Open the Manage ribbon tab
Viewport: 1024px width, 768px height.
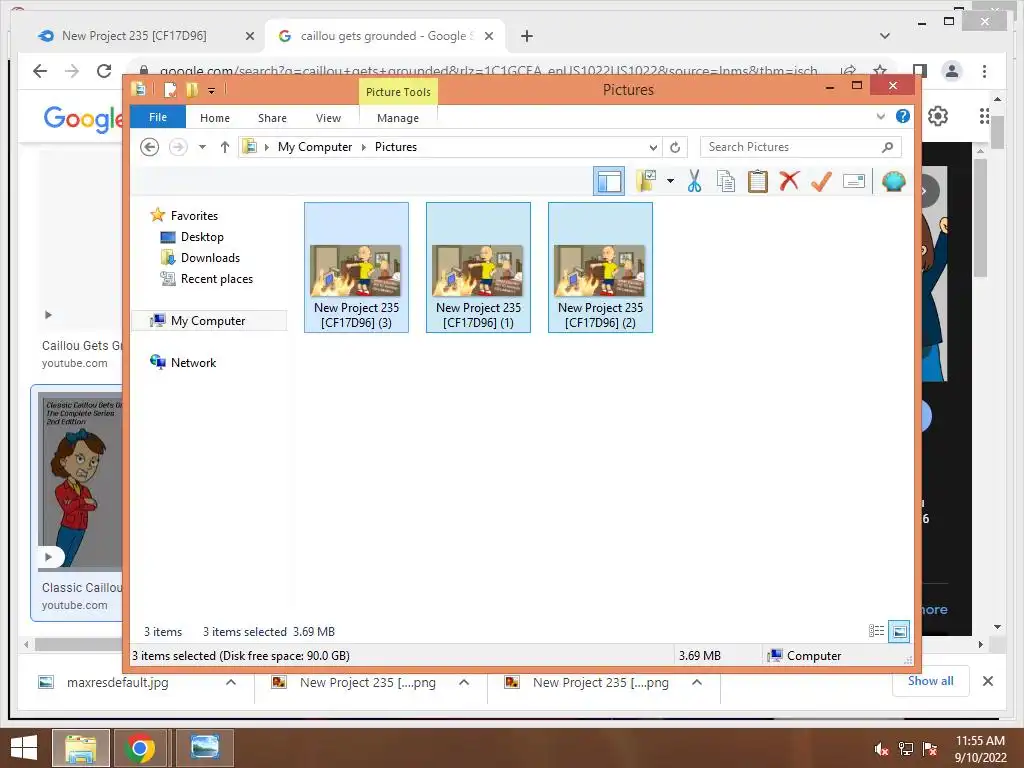(398, 118)
